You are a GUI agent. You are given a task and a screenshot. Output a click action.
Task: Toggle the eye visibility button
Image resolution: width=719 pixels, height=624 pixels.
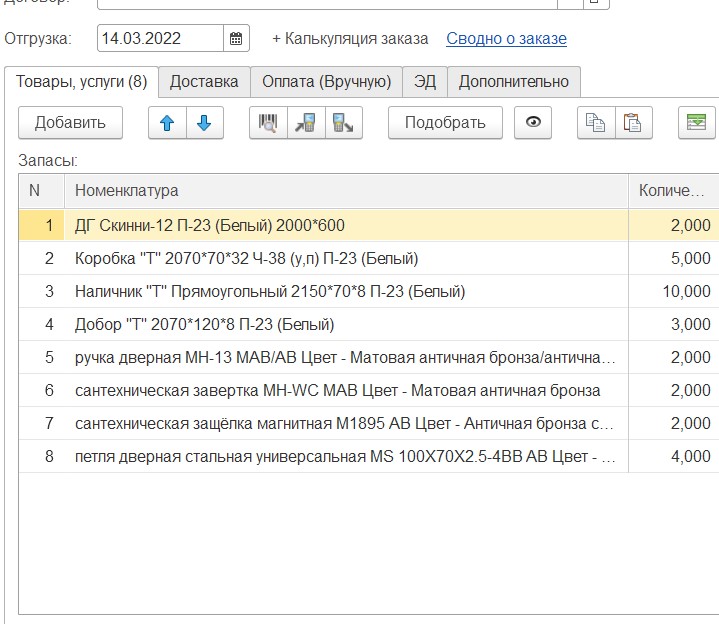(x=533, y=123)
